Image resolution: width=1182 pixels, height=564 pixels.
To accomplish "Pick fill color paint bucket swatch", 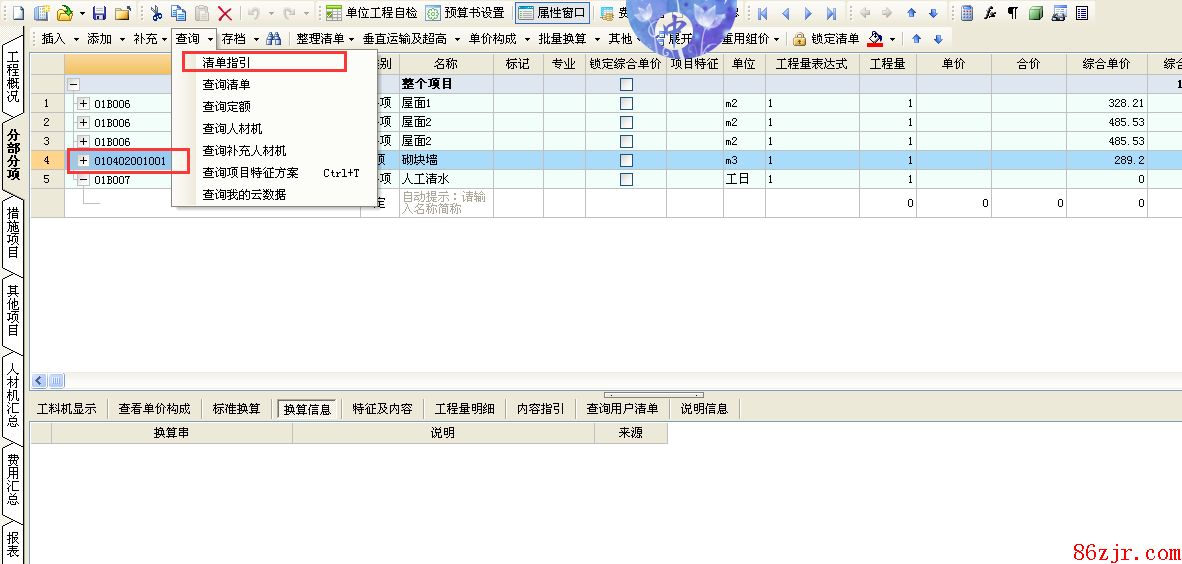I will click(876, 39).
